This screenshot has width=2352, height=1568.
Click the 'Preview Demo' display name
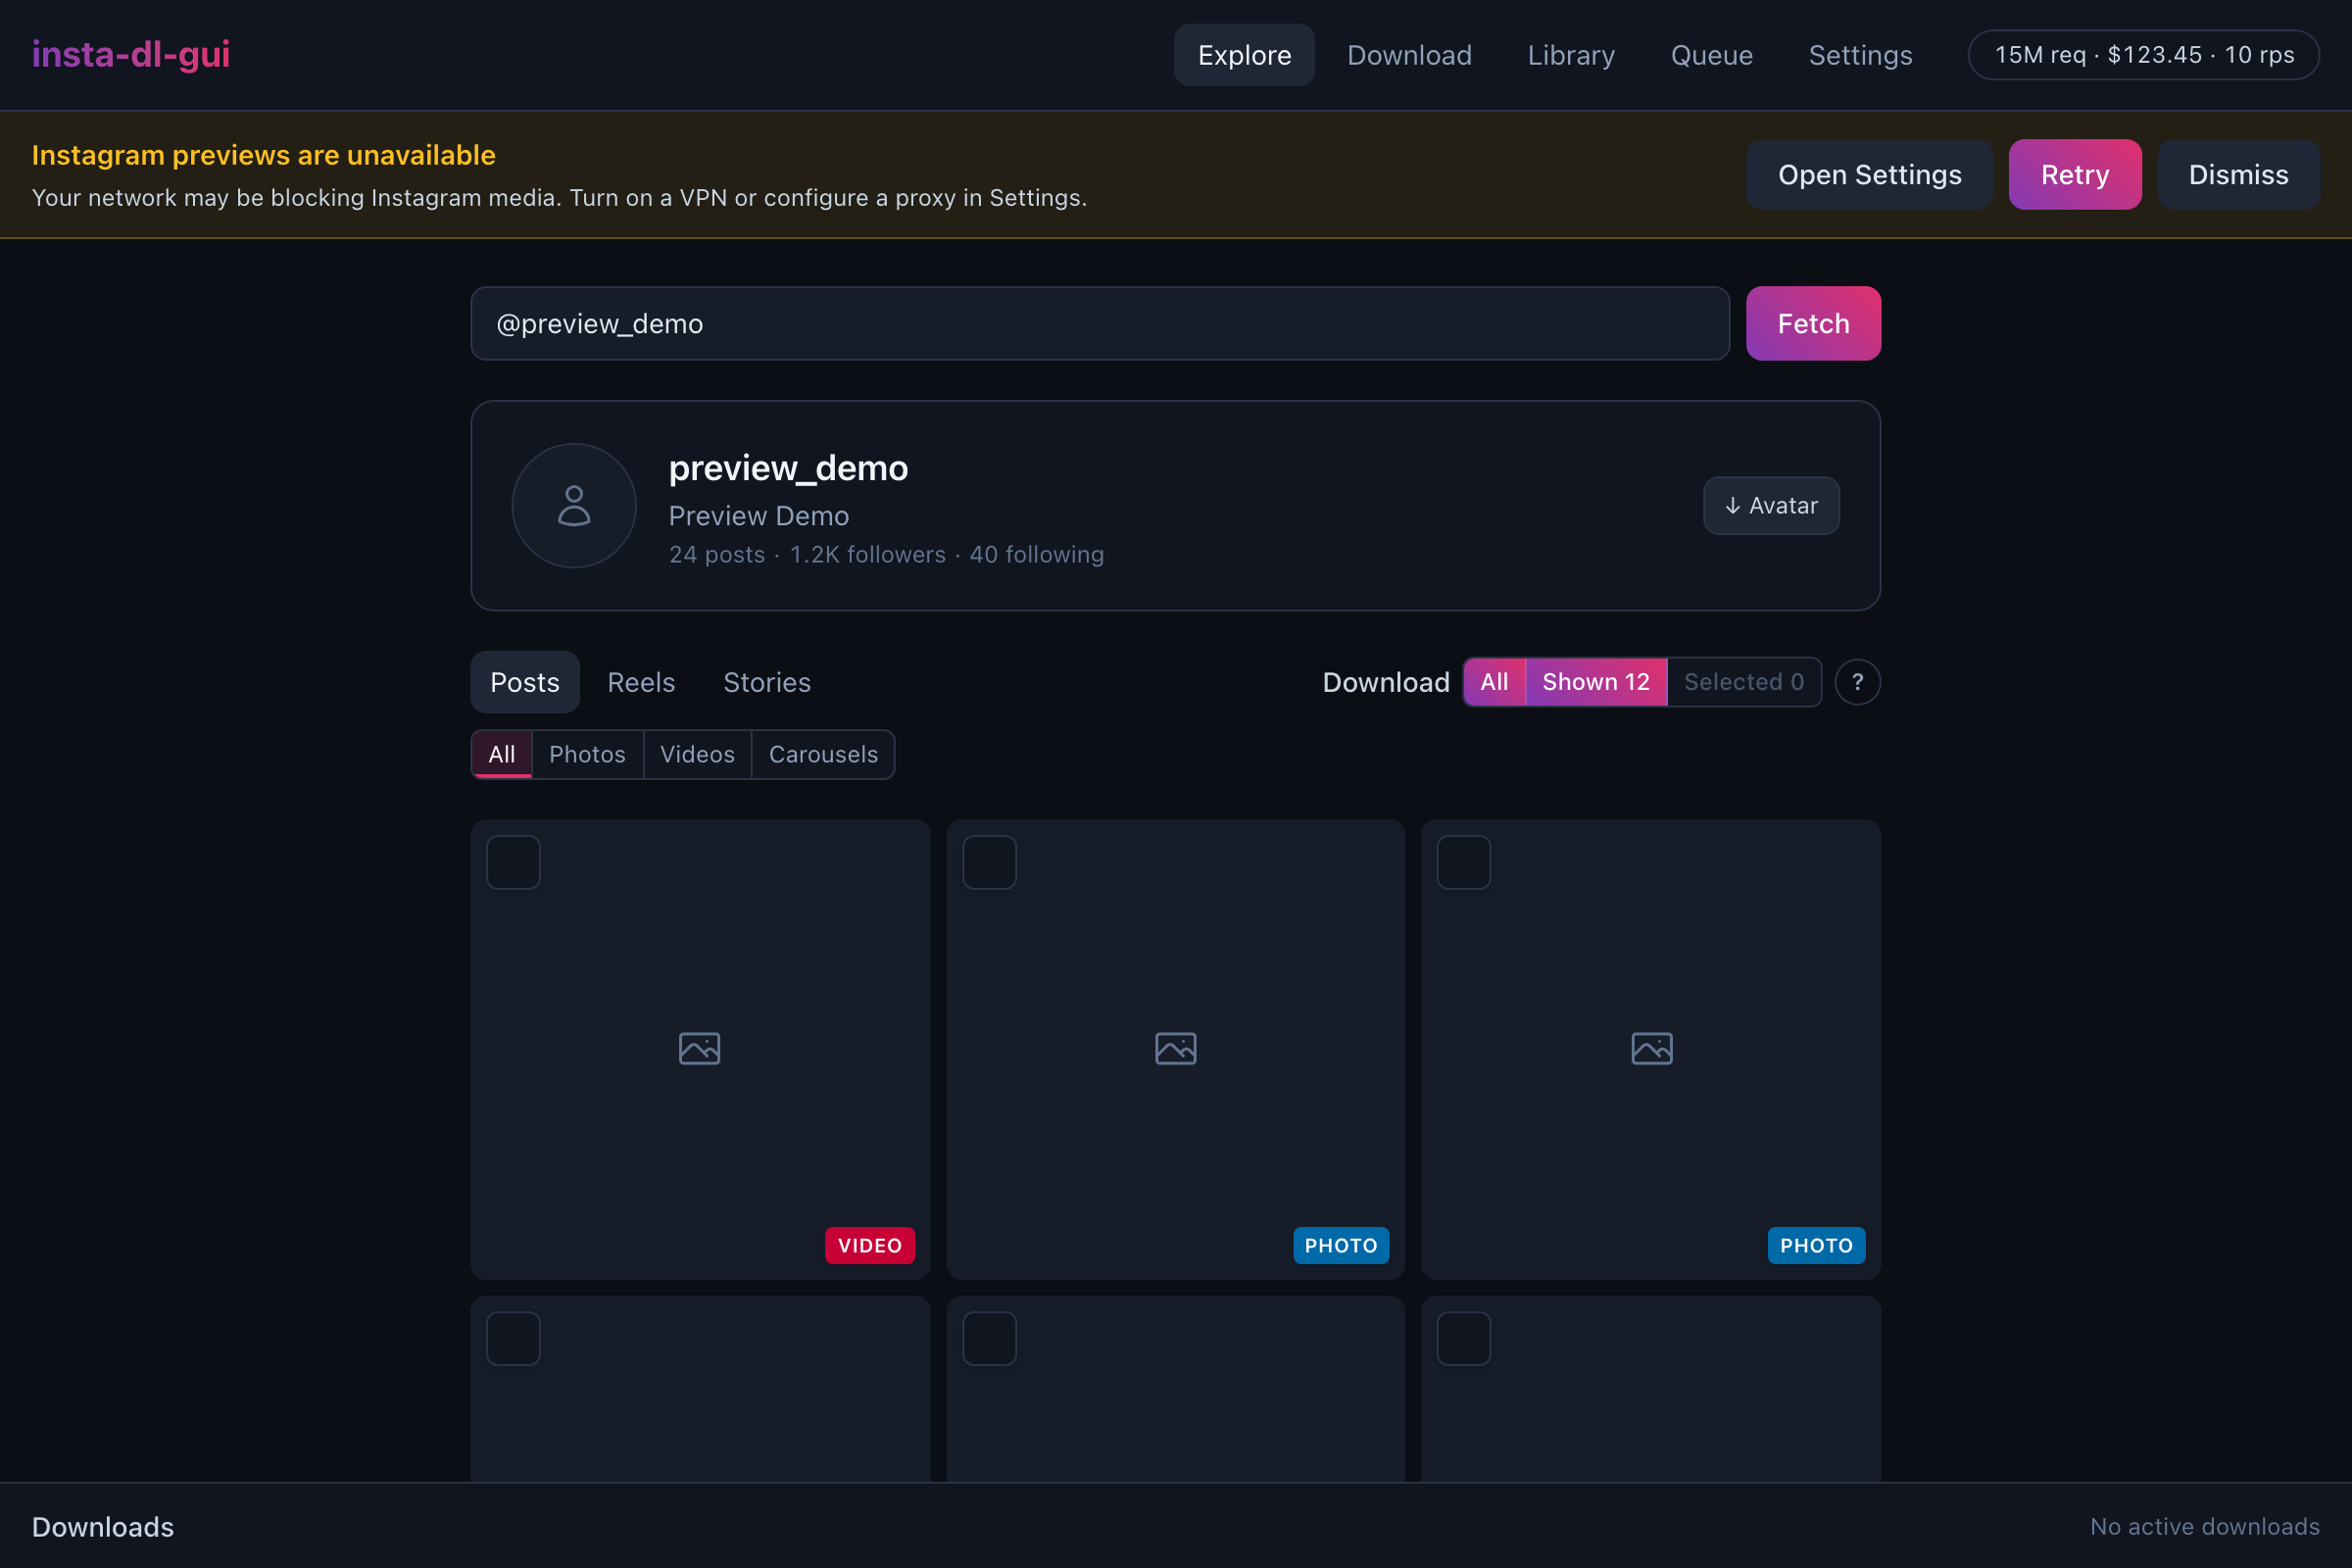coord(759,516)
